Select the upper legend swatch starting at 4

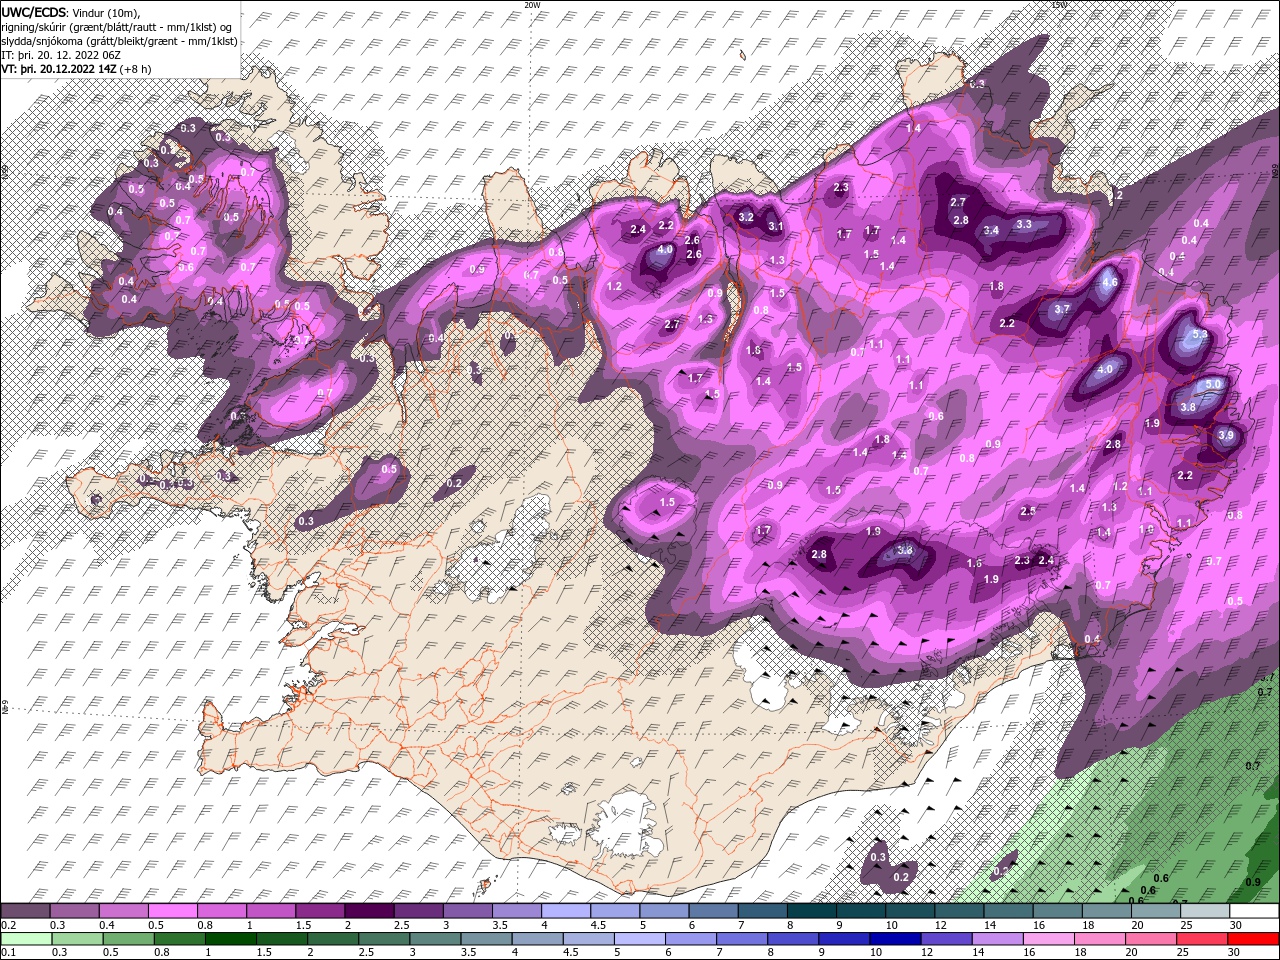[x=565, y=911]
